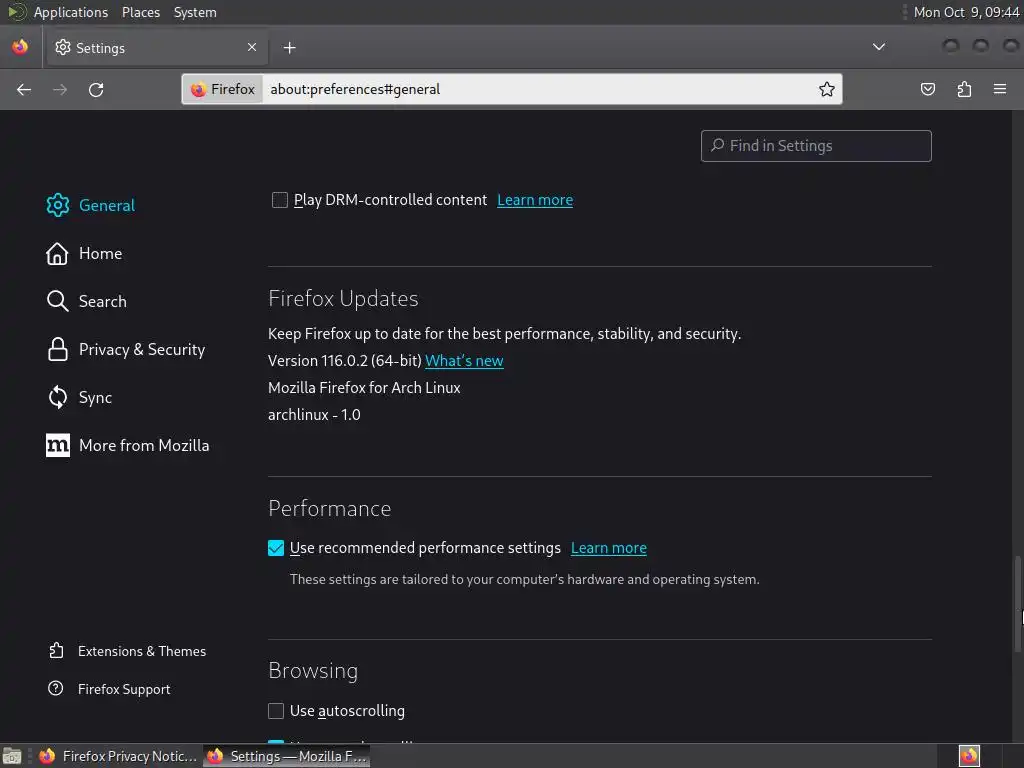The image size is (1024, 768).
Task: Click the Firefox icon in the bottom-right tray
Action: click(969, 756)
